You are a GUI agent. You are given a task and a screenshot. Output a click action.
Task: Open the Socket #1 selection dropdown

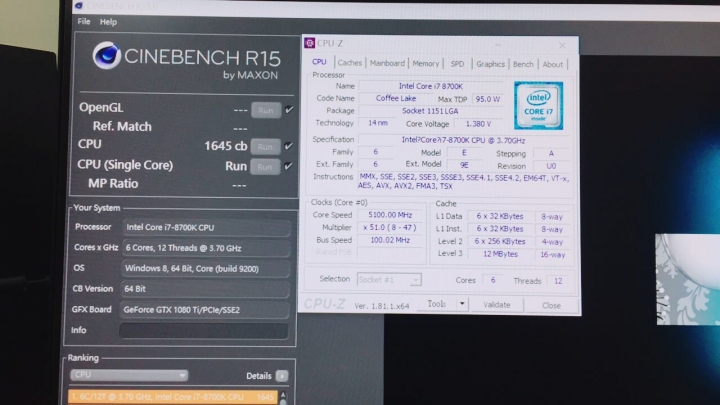[389, 280]
